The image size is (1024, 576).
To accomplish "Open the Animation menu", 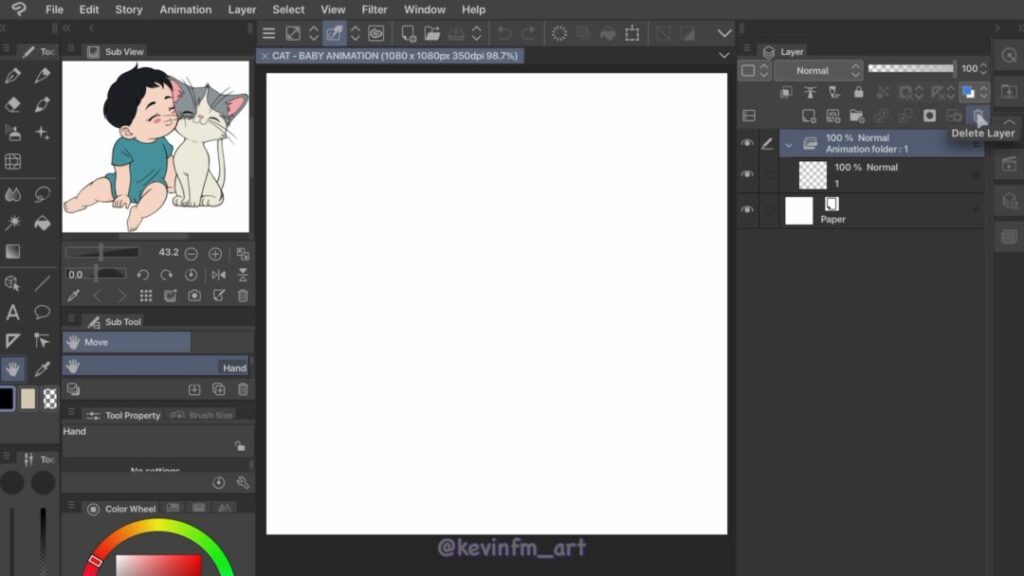I will [185, 10].
